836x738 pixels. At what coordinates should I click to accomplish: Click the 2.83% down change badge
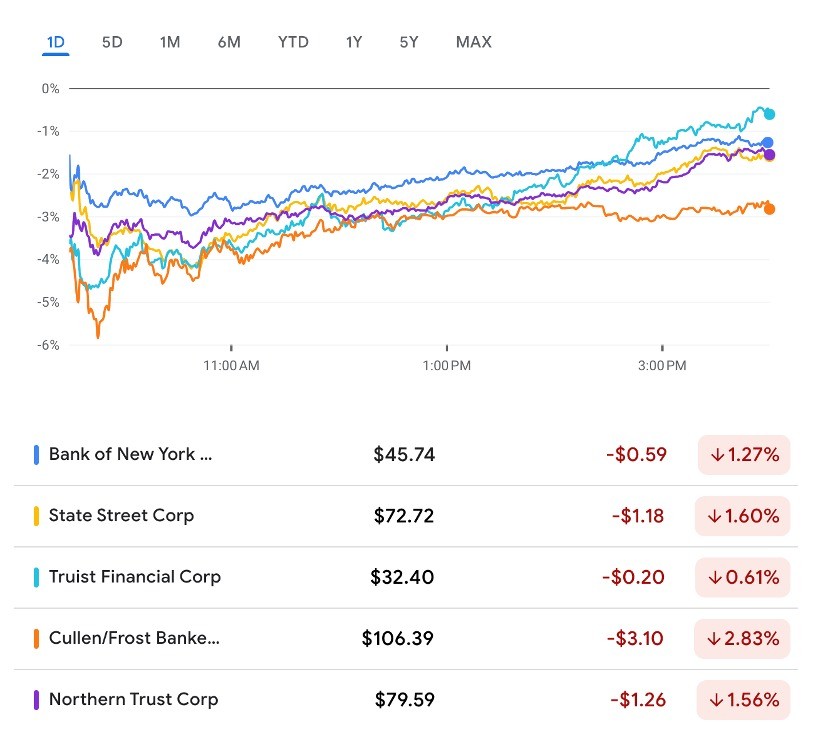click(744, 638)
